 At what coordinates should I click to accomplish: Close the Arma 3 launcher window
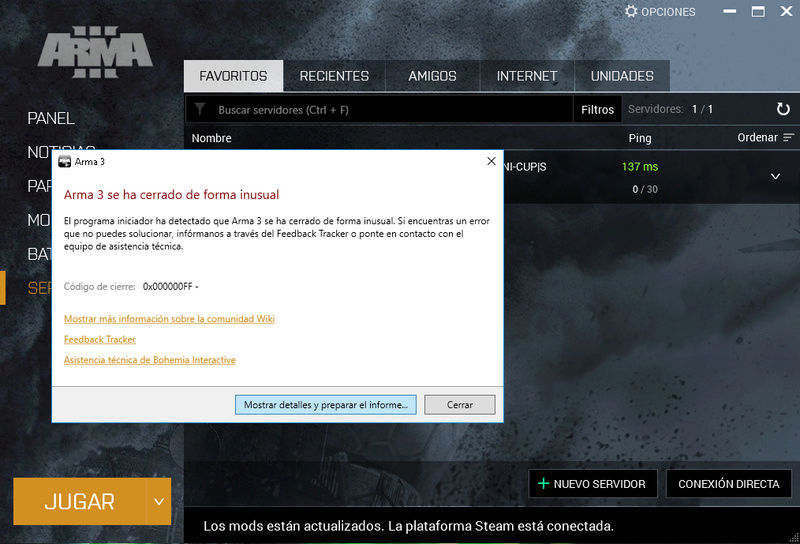point(786,11)
